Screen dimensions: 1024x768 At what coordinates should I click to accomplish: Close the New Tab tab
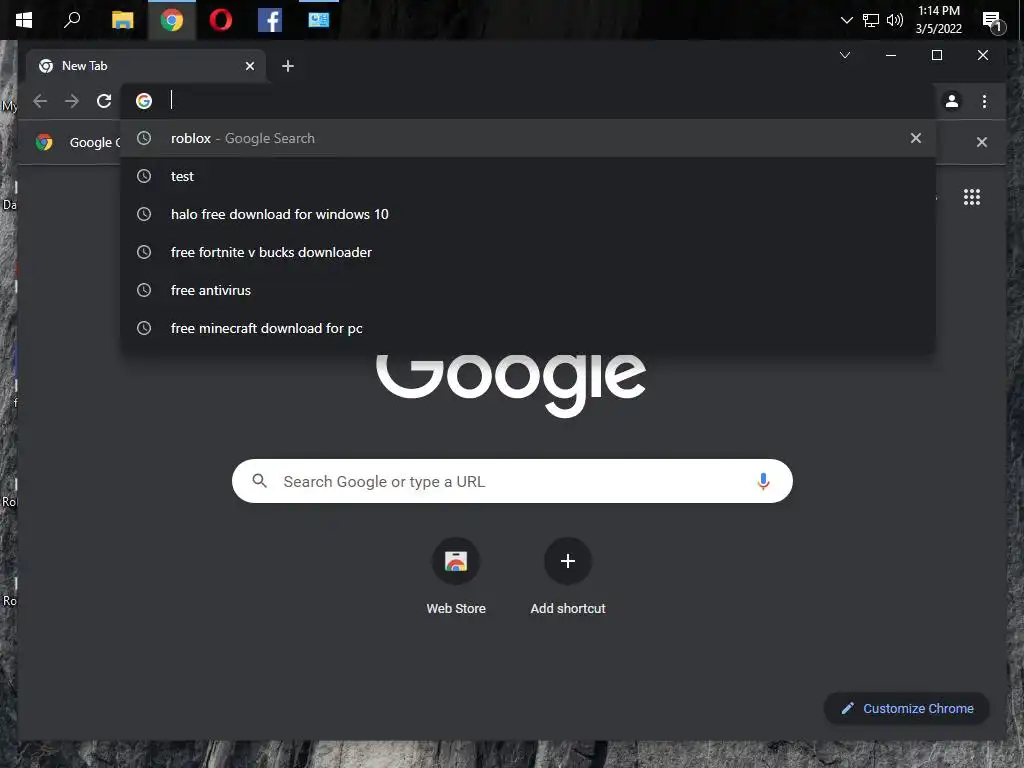coord(249,66)
